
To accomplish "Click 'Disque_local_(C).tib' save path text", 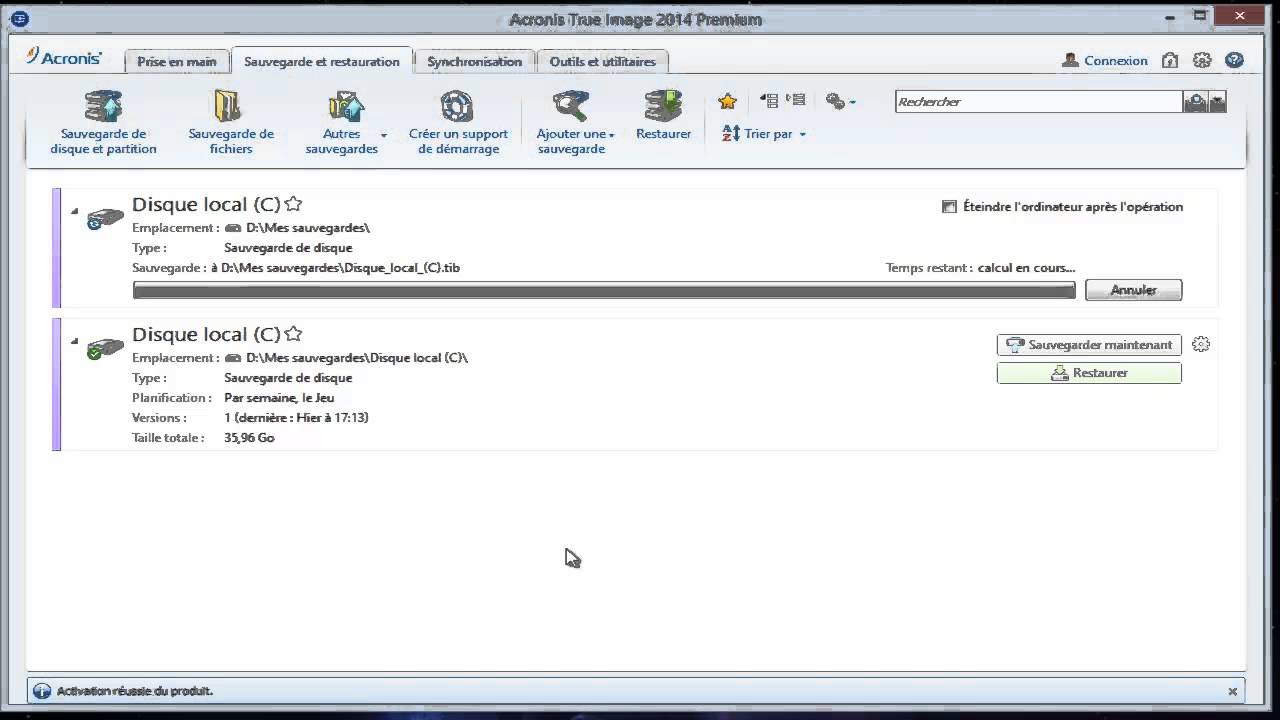I will pyautogui.click(x=402, y=268).
